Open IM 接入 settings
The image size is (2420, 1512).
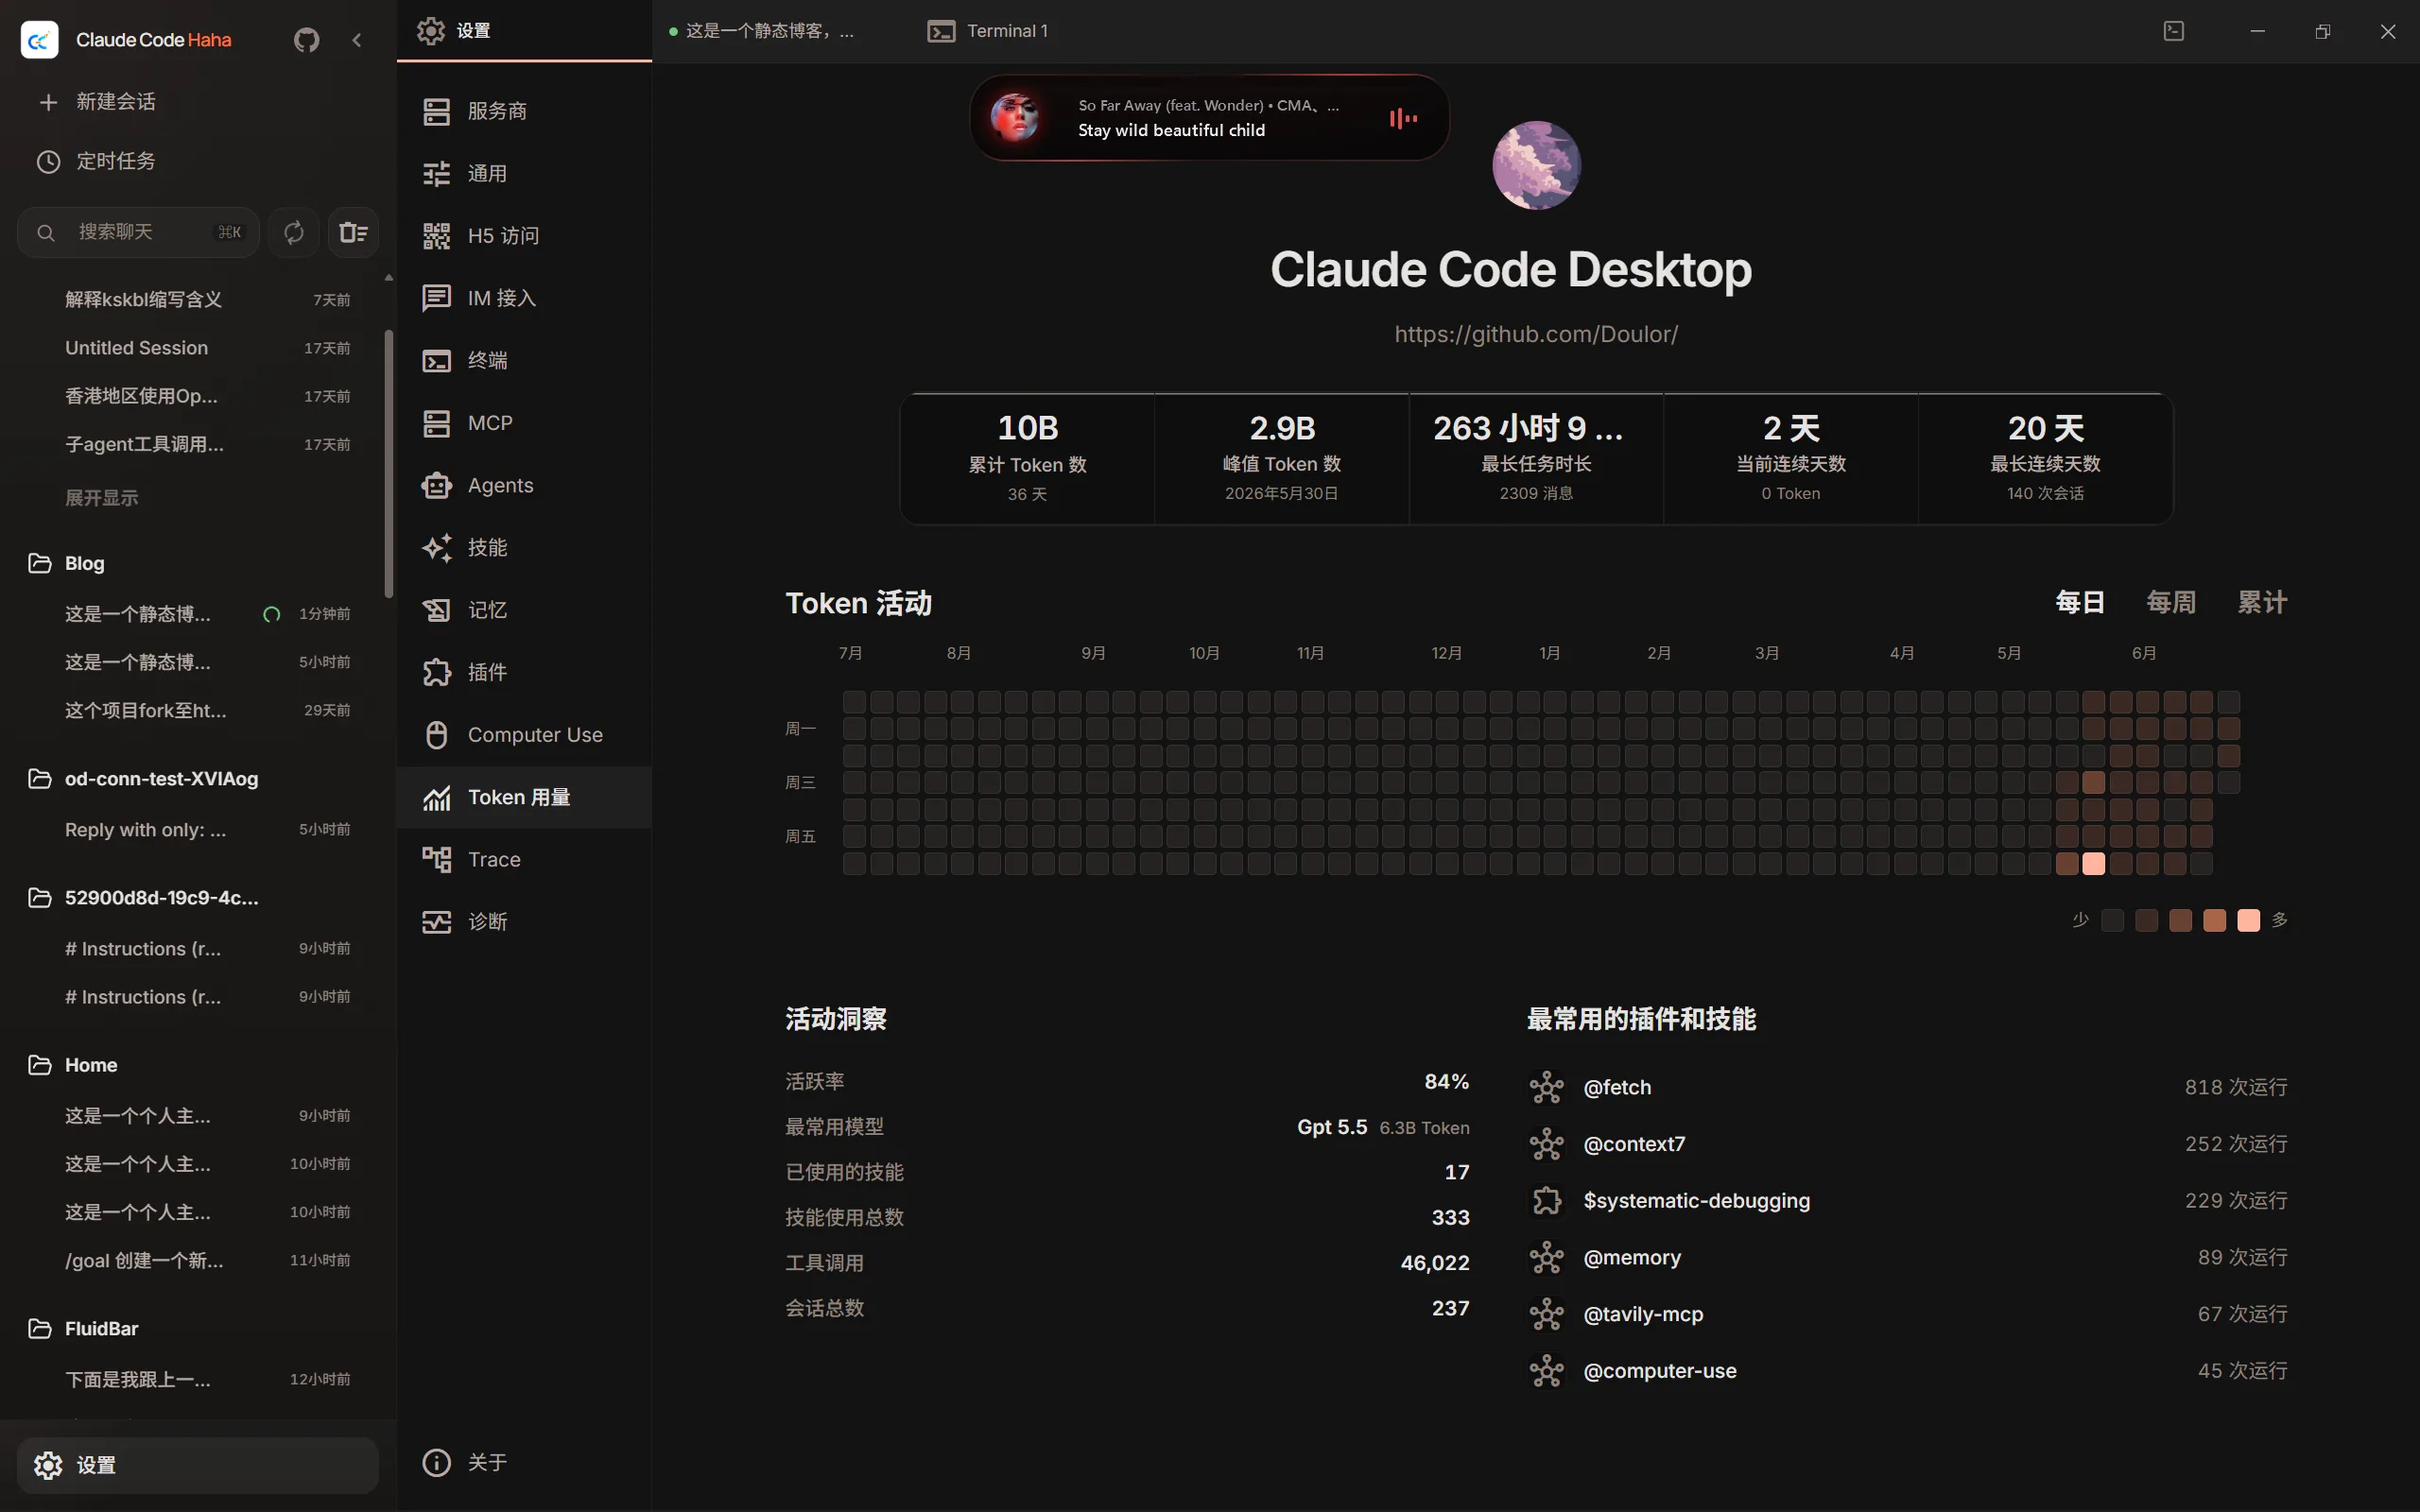coord(524,298)
